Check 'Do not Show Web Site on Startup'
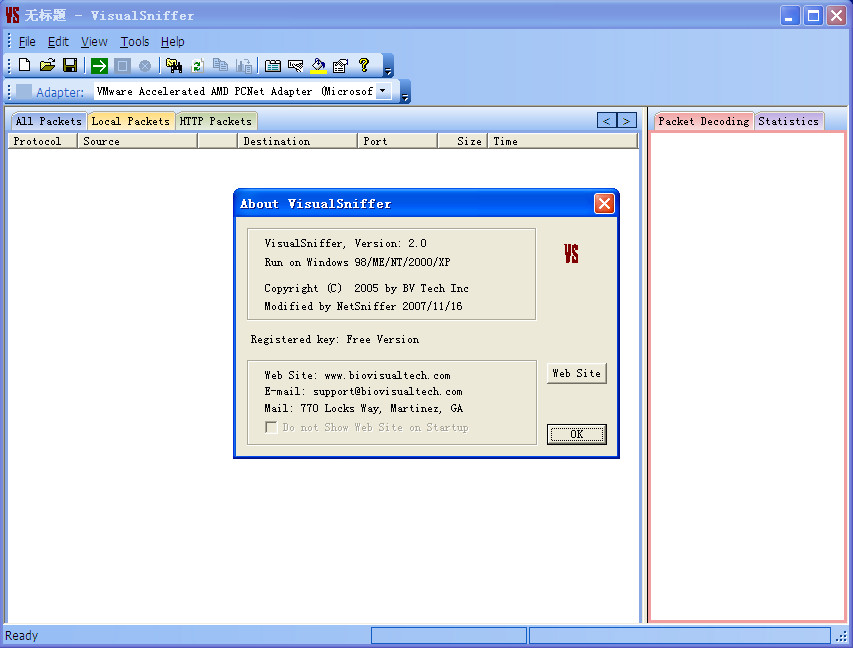 click(271, 427)
